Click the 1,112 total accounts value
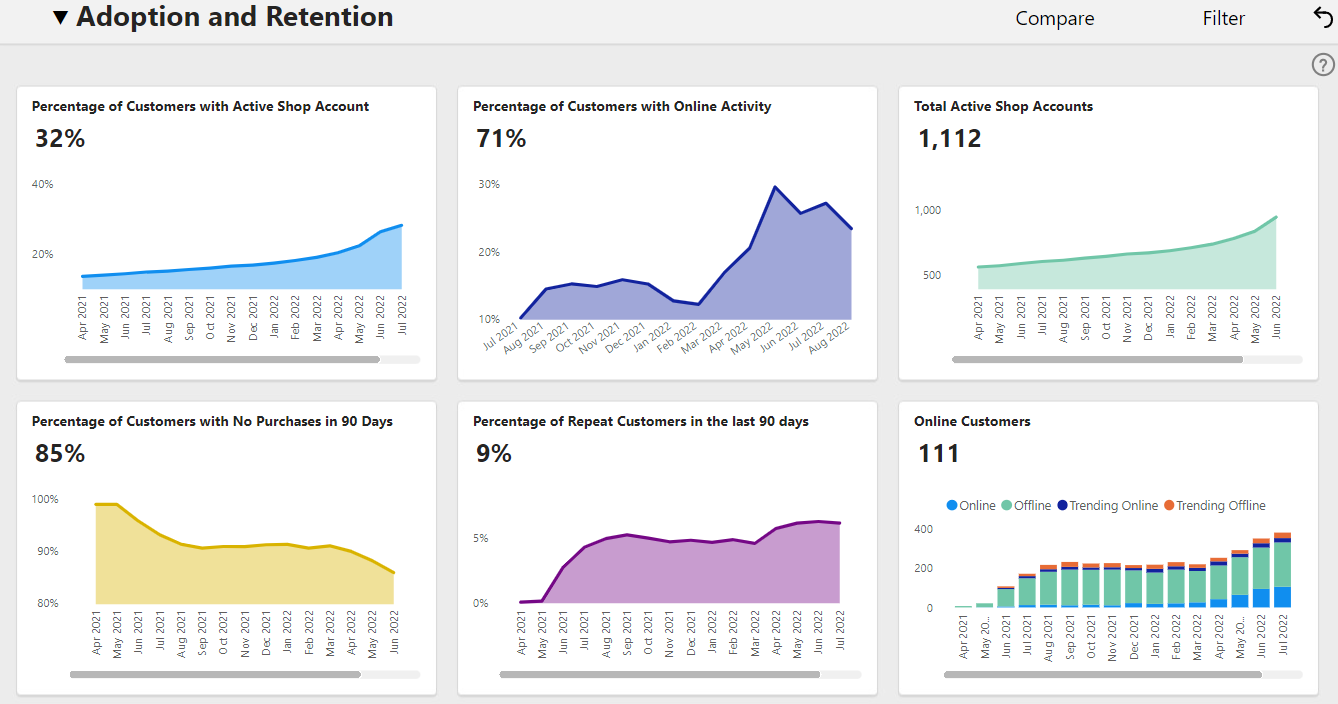This screenshot has width=1338, height=704. click(950, 139)
